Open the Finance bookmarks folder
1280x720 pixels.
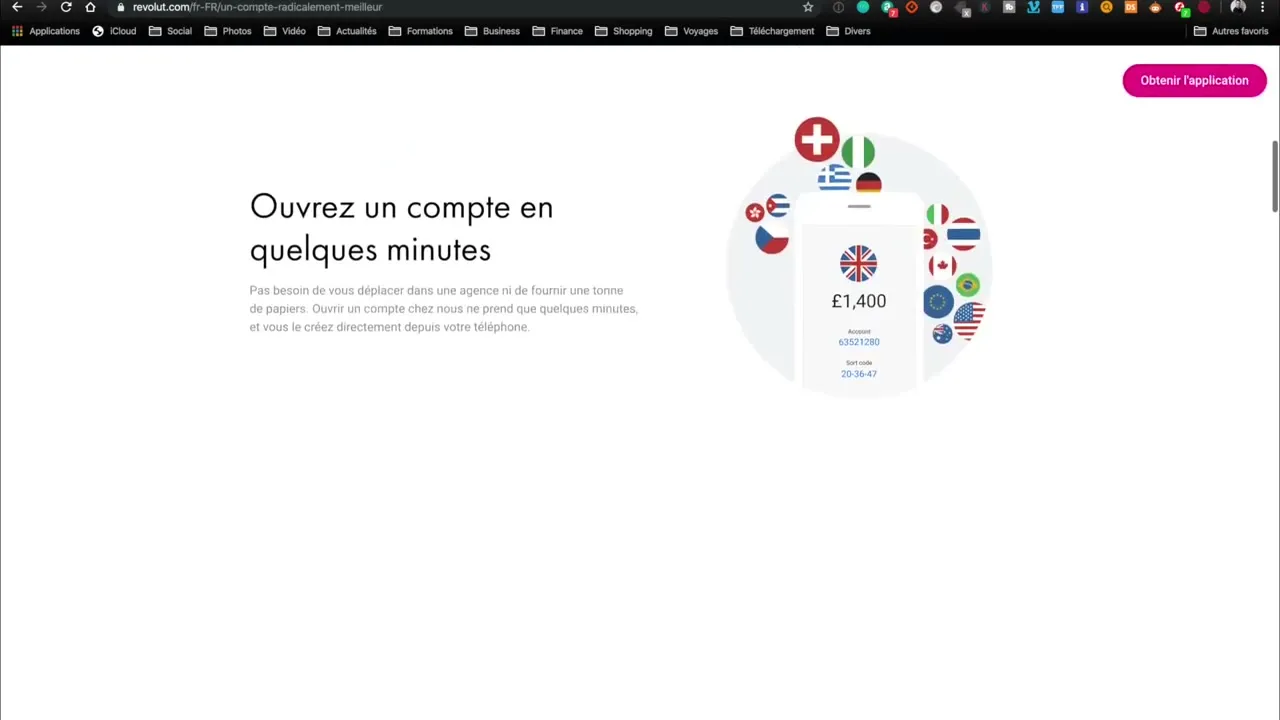pos(558,31)
